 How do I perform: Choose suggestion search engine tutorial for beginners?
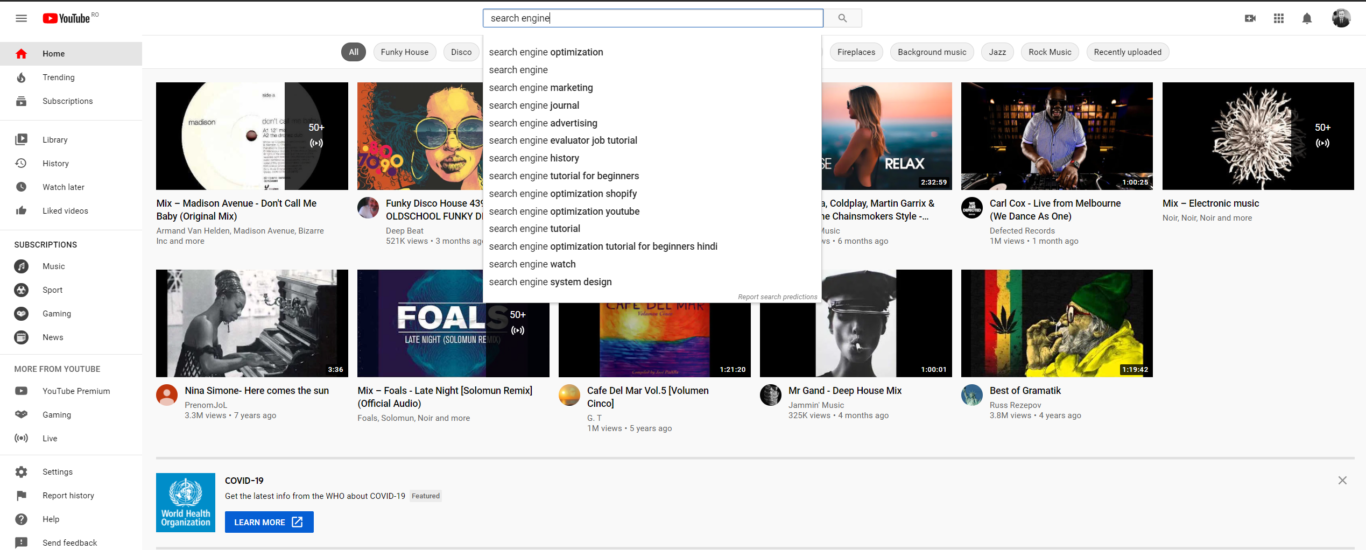pos(652,176)
